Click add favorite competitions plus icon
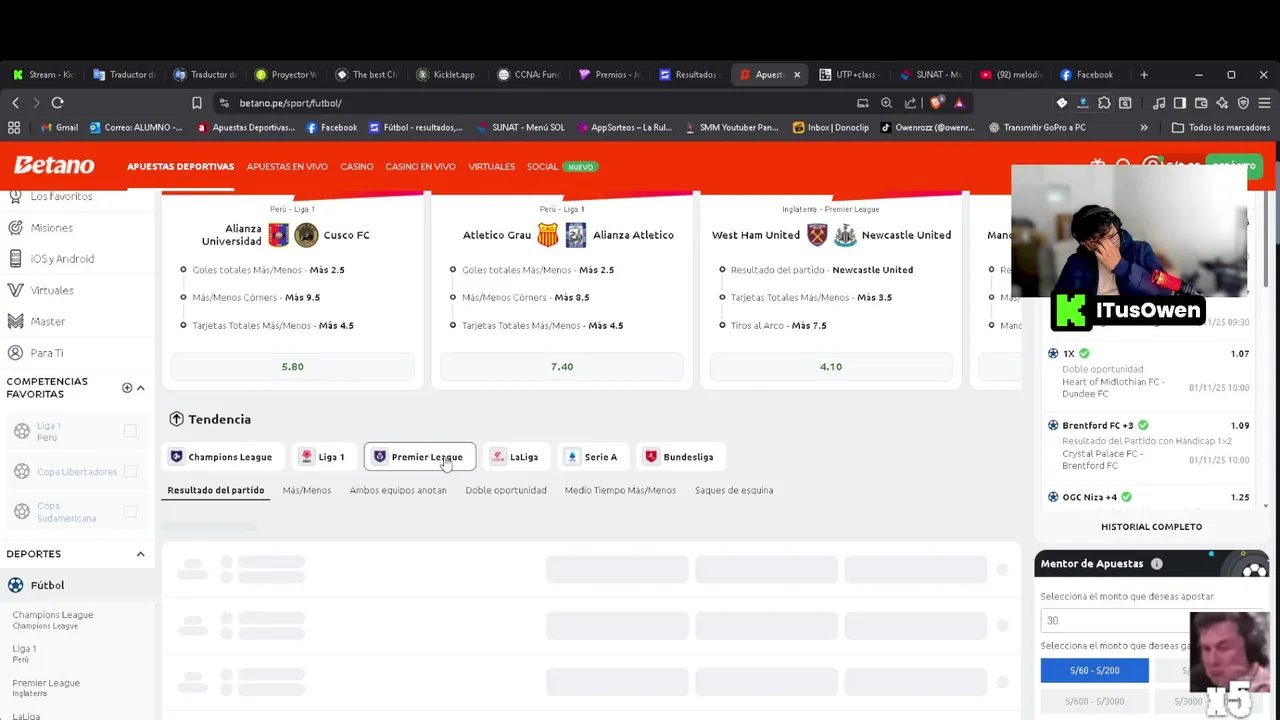 (126, 387)
